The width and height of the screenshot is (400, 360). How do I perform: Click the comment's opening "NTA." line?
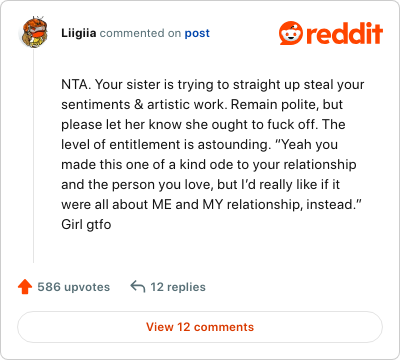tap(213, 85)
